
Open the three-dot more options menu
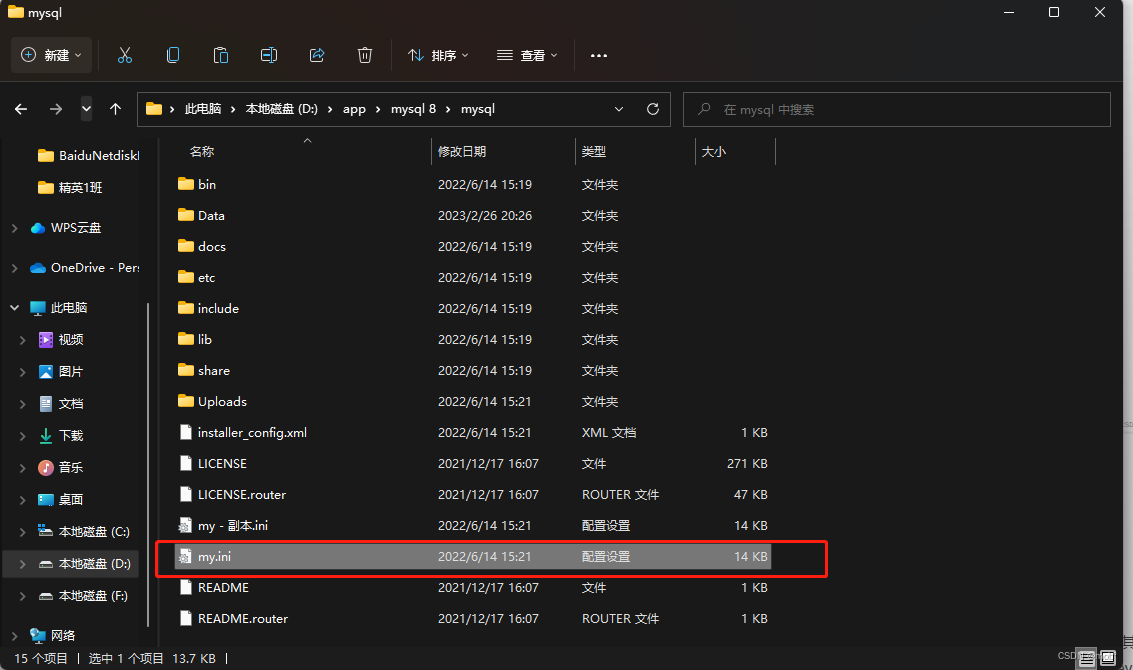point(598,56)
